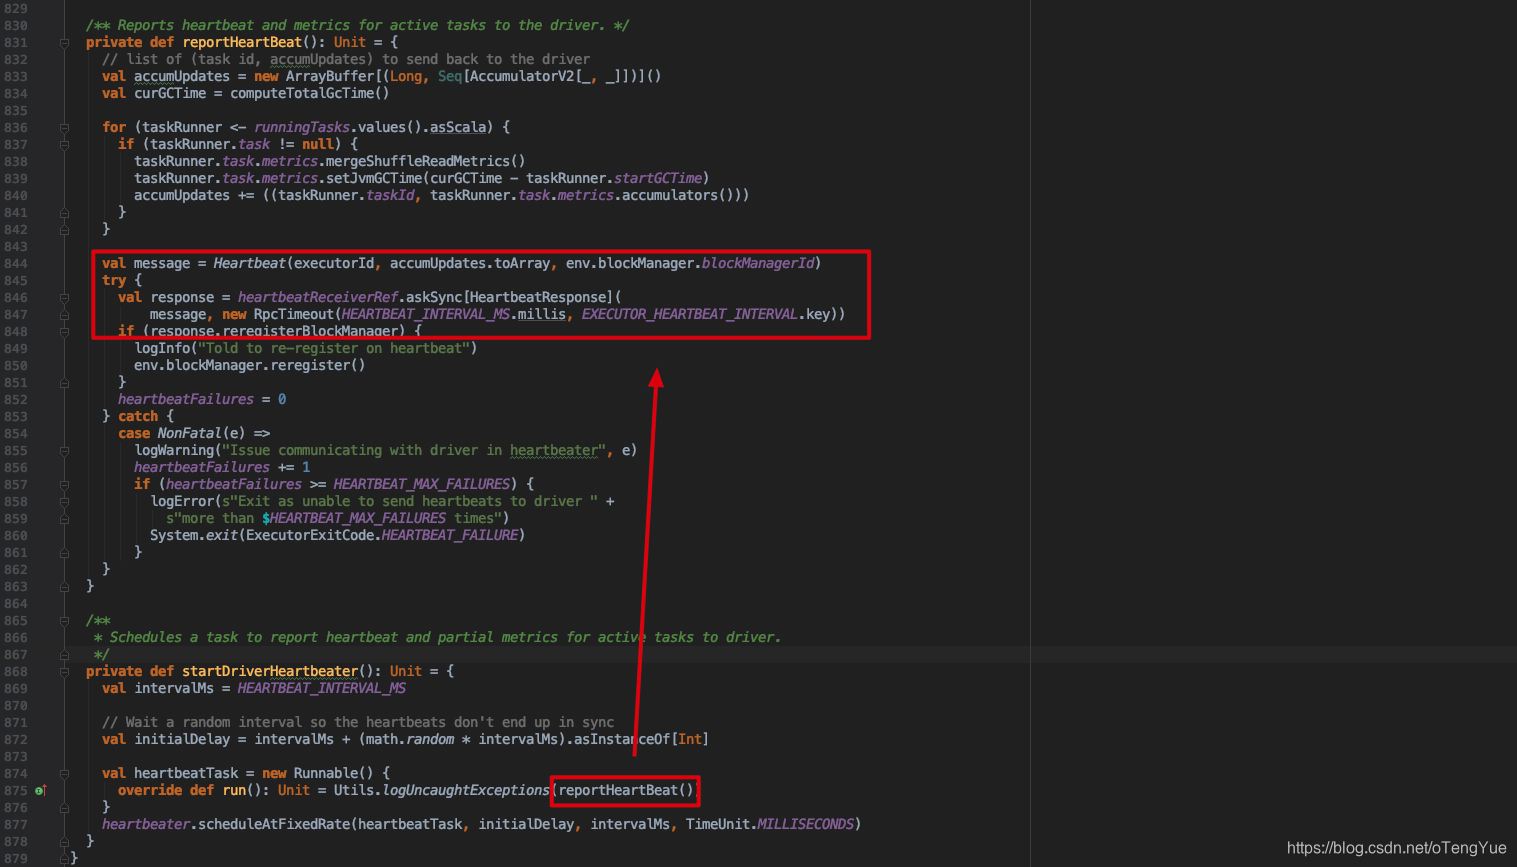
Task: Collapse the Runnable block fold on line 874
Action: (x=64, y=774)
